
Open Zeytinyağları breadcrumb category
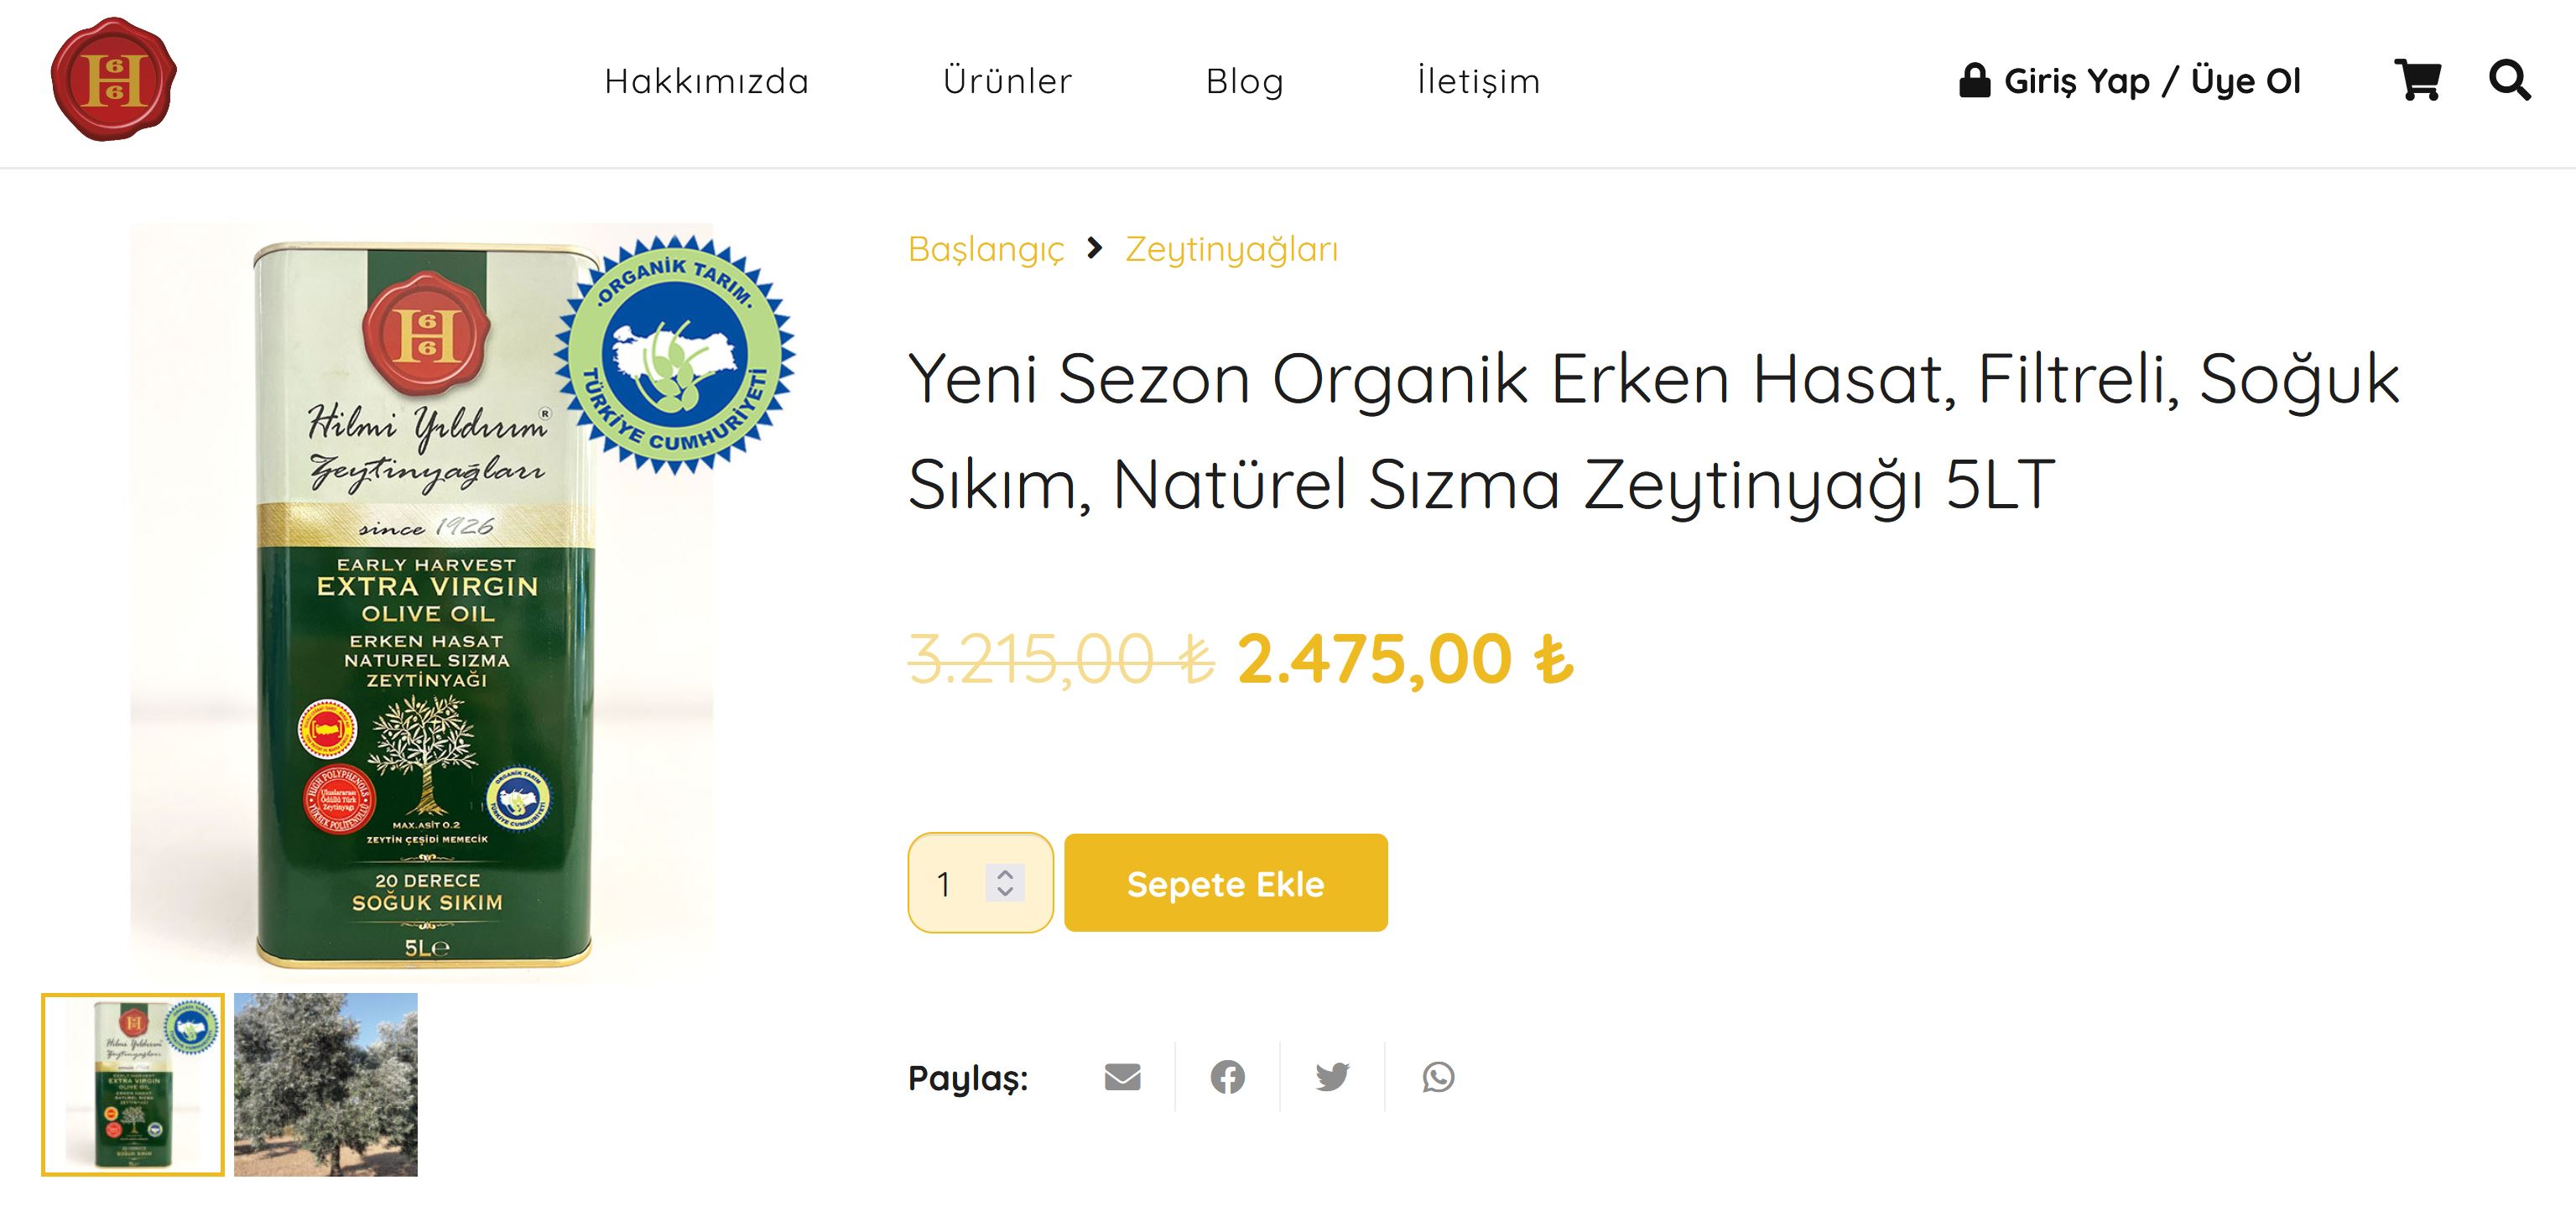1231,249
